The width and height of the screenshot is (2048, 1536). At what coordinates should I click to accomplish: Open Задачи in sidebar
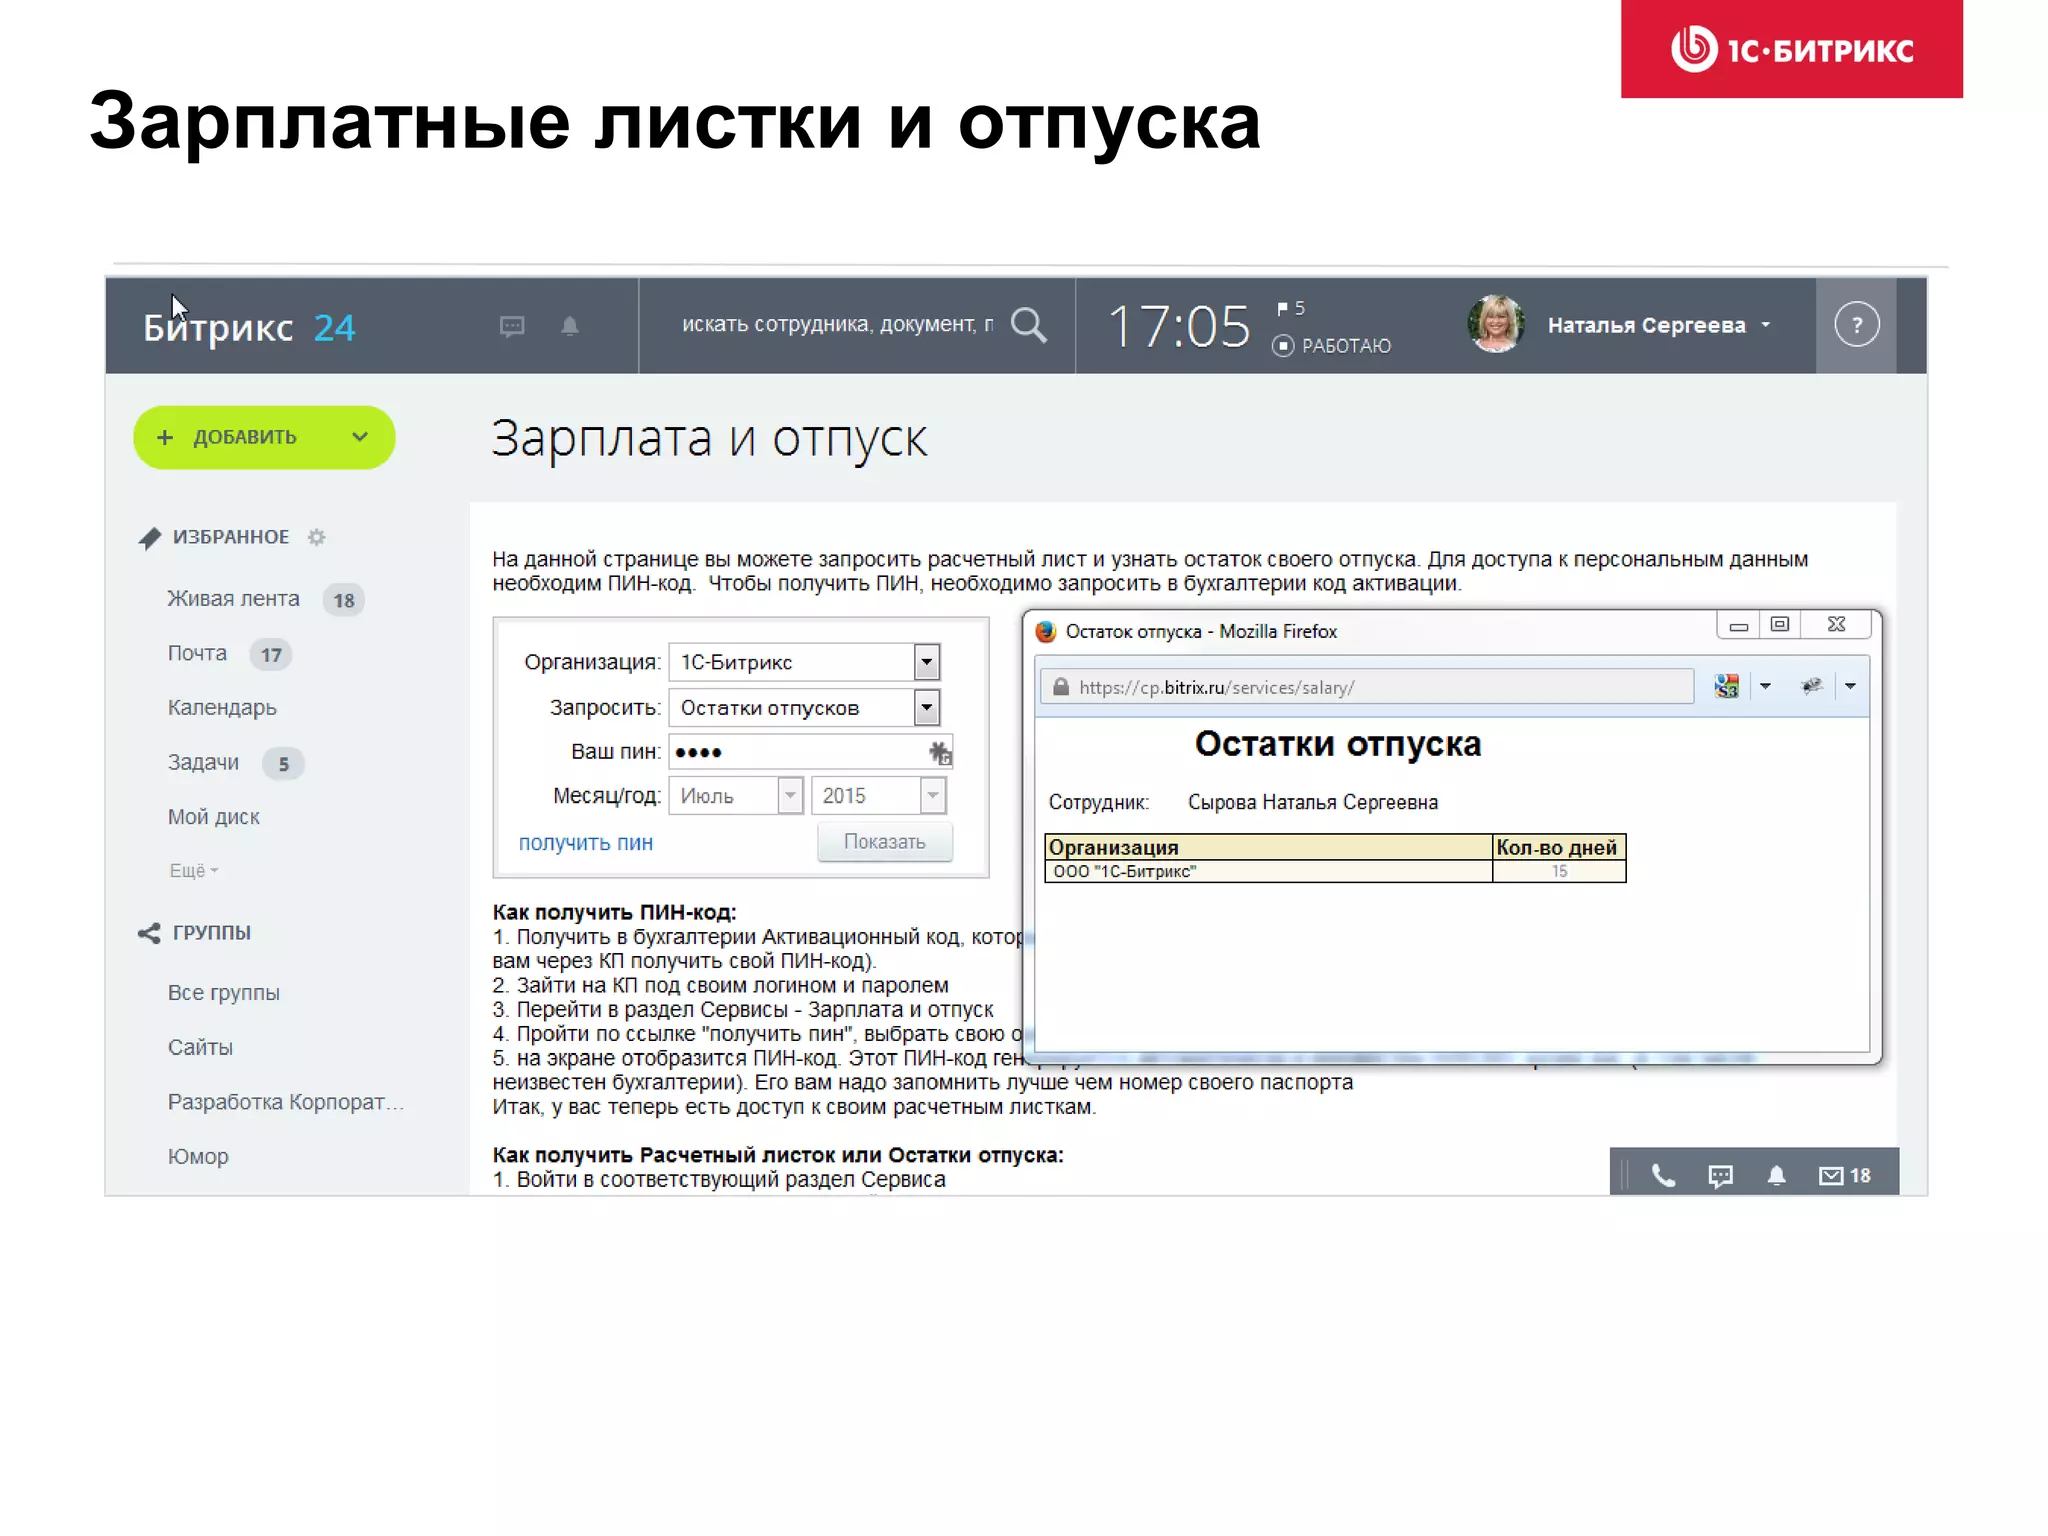(x=203, y=763)
